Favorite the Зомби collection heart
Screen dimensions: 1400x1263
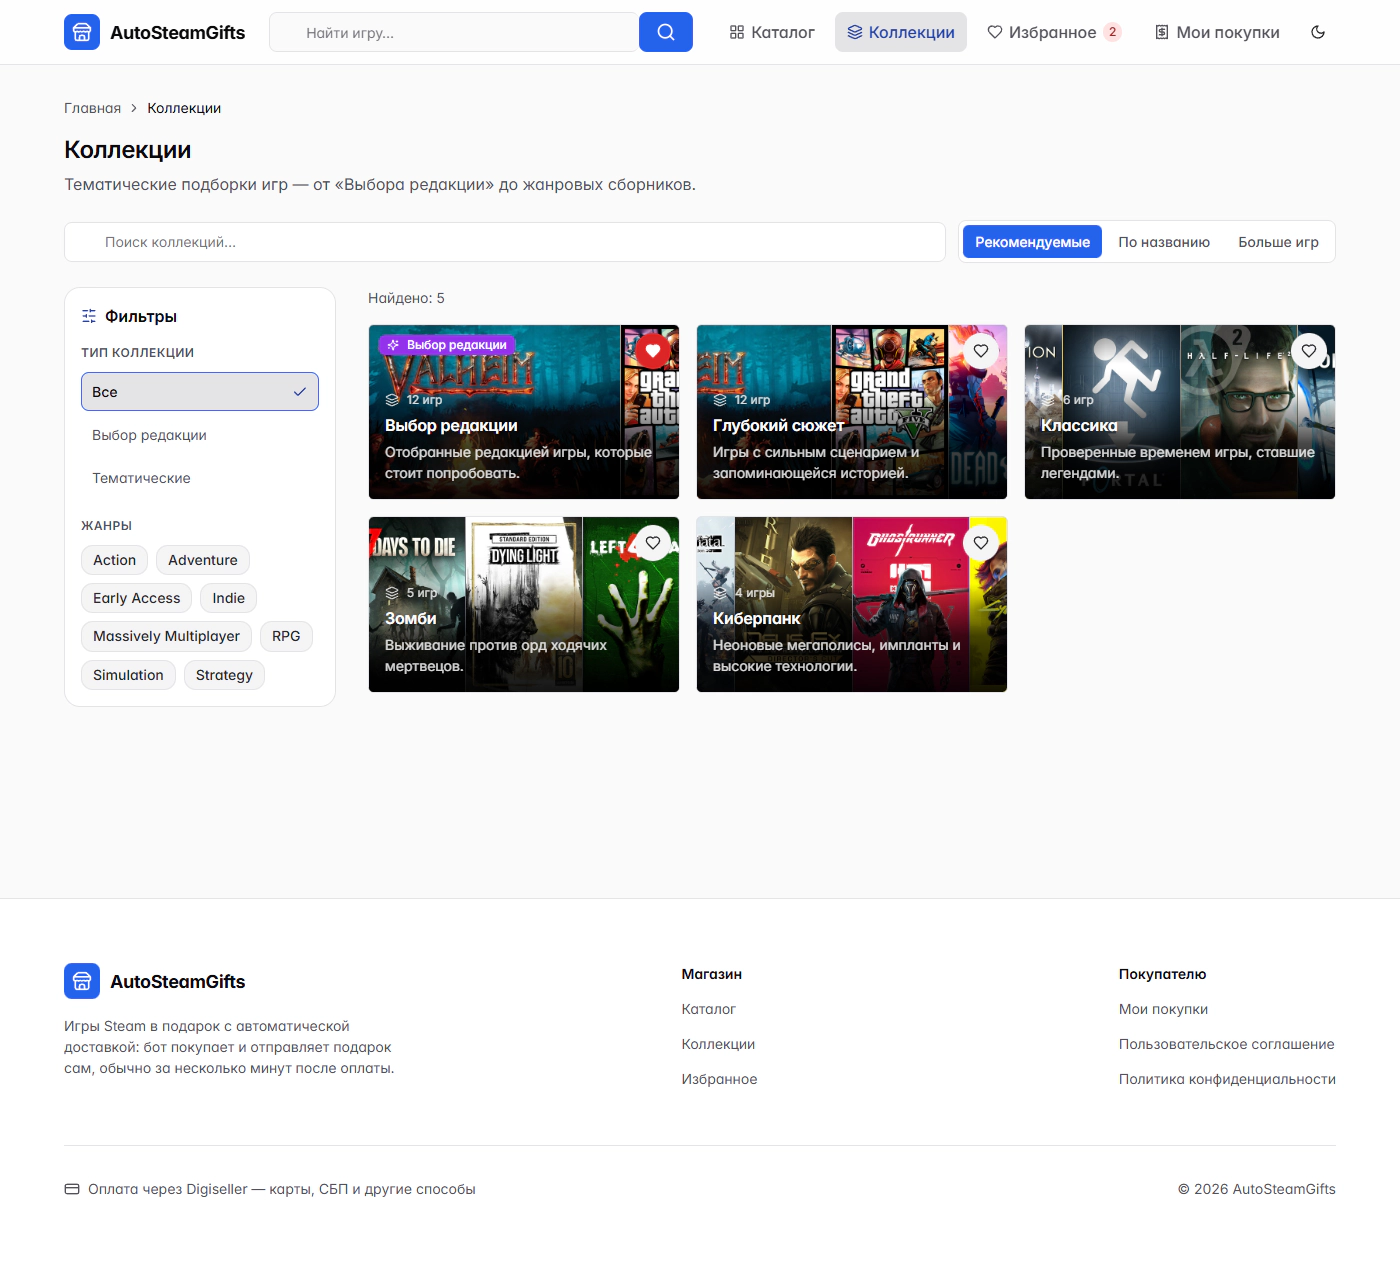(653, 542)
